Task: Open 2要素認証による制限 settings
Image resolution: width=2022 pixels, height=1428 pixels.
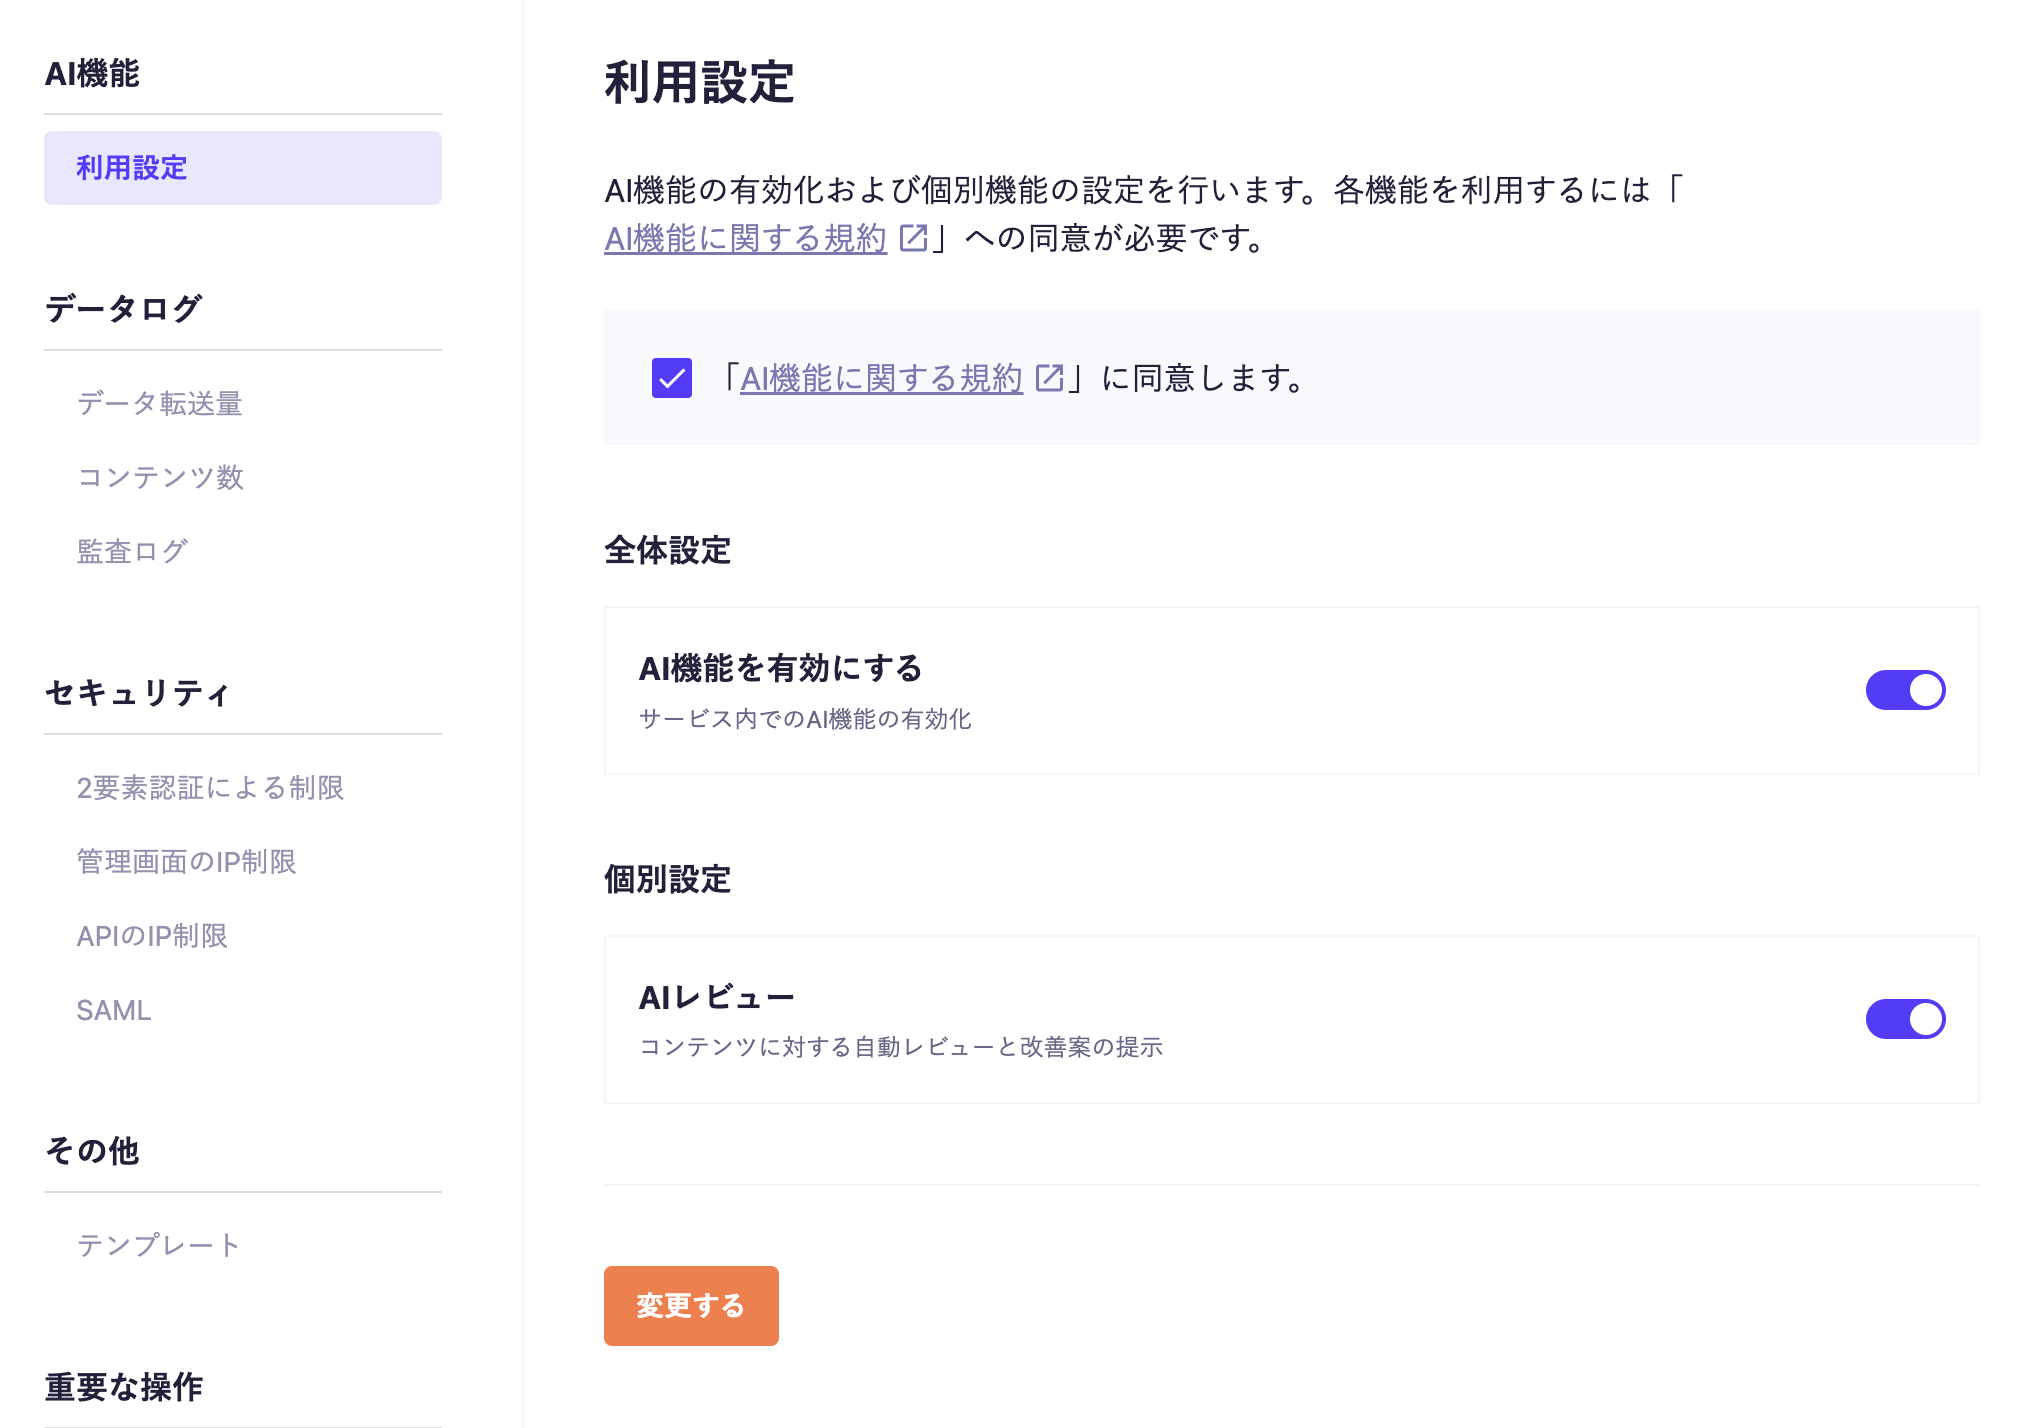Action: coord(210,788)
